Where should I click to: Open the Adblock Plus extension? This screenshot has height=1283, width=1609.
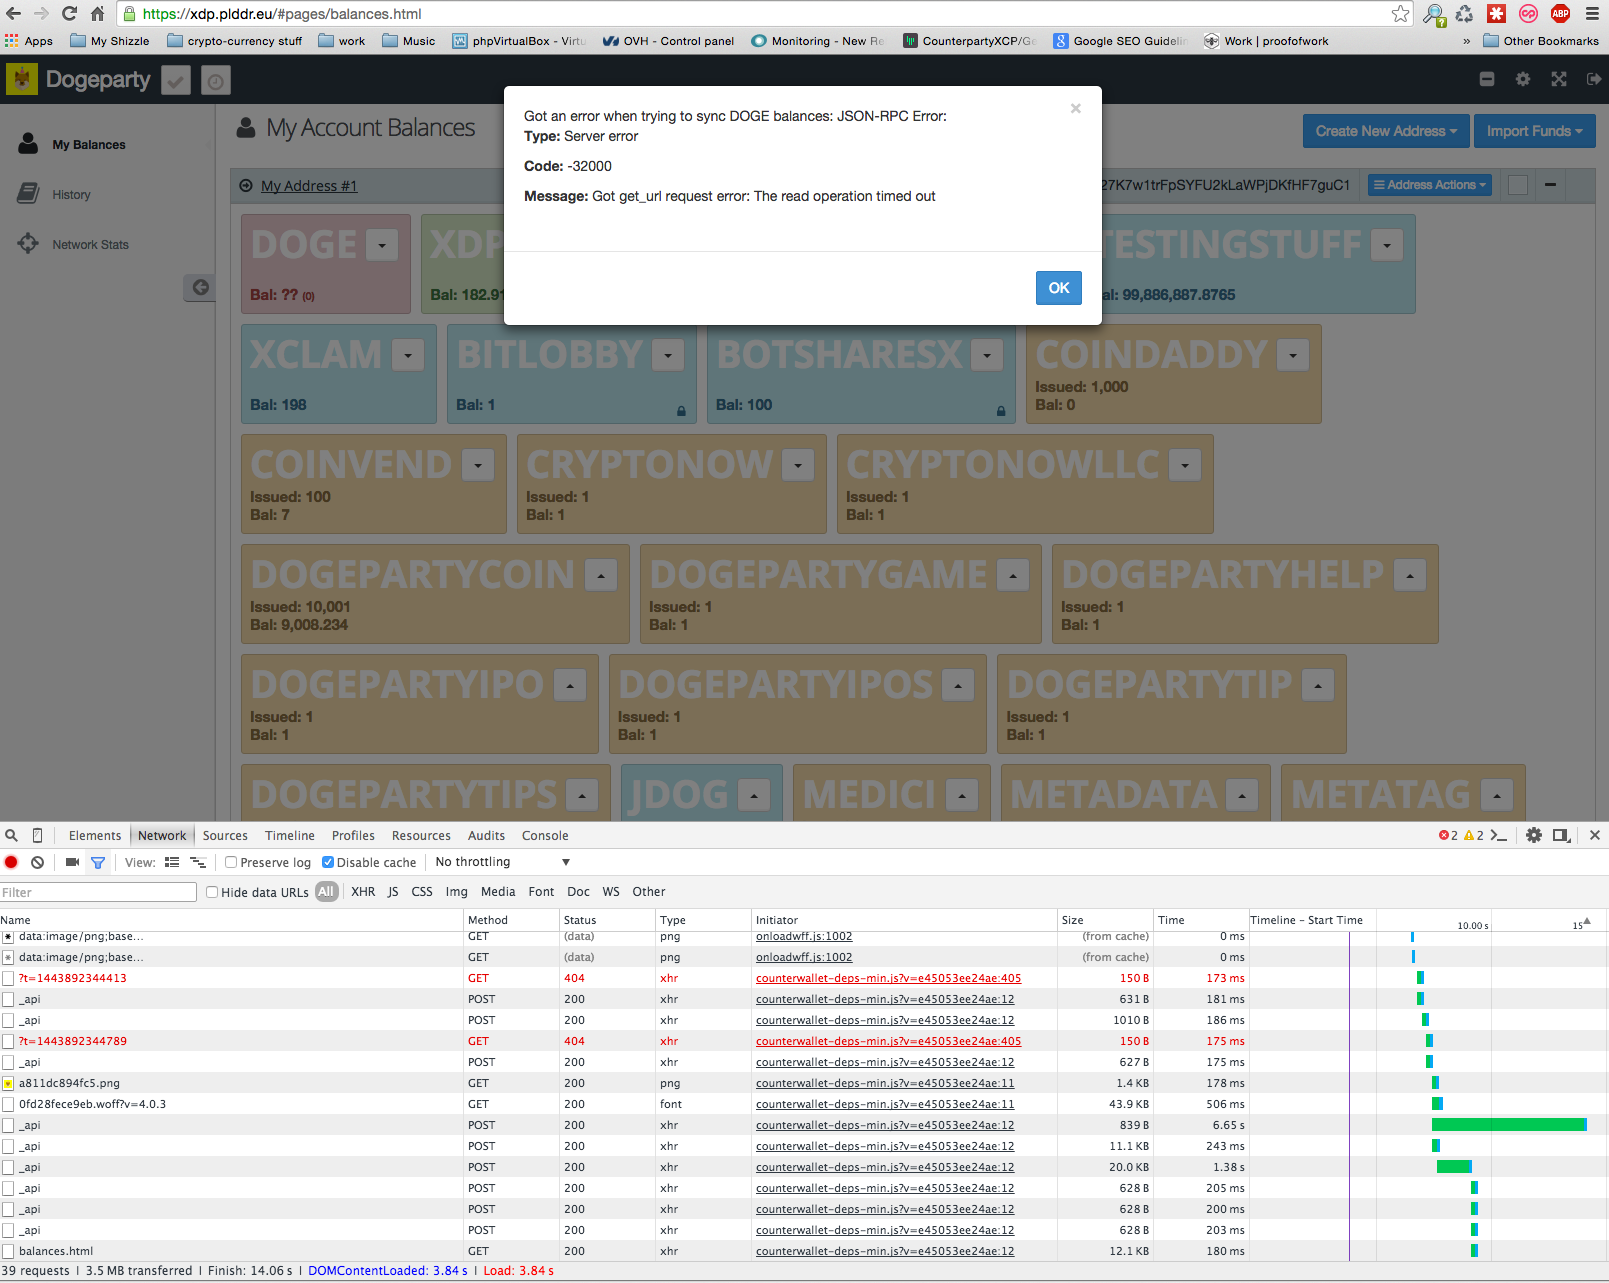[x=1560, y=14]
